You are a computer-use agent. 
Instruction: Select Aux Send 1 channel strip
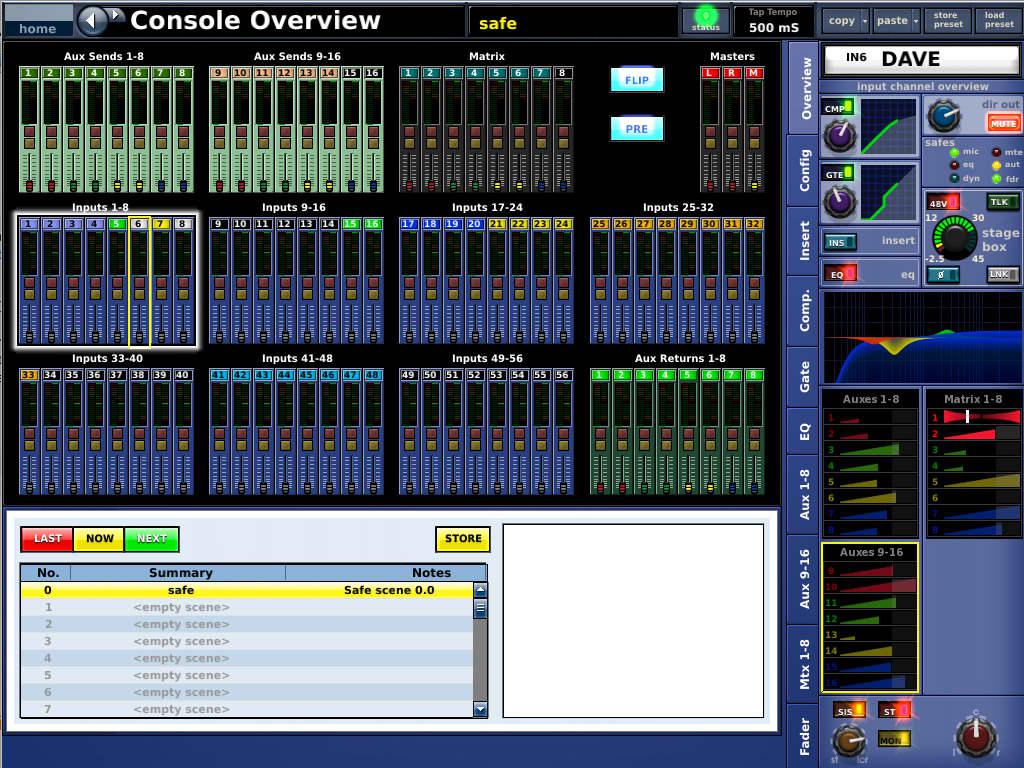[29, 129]
